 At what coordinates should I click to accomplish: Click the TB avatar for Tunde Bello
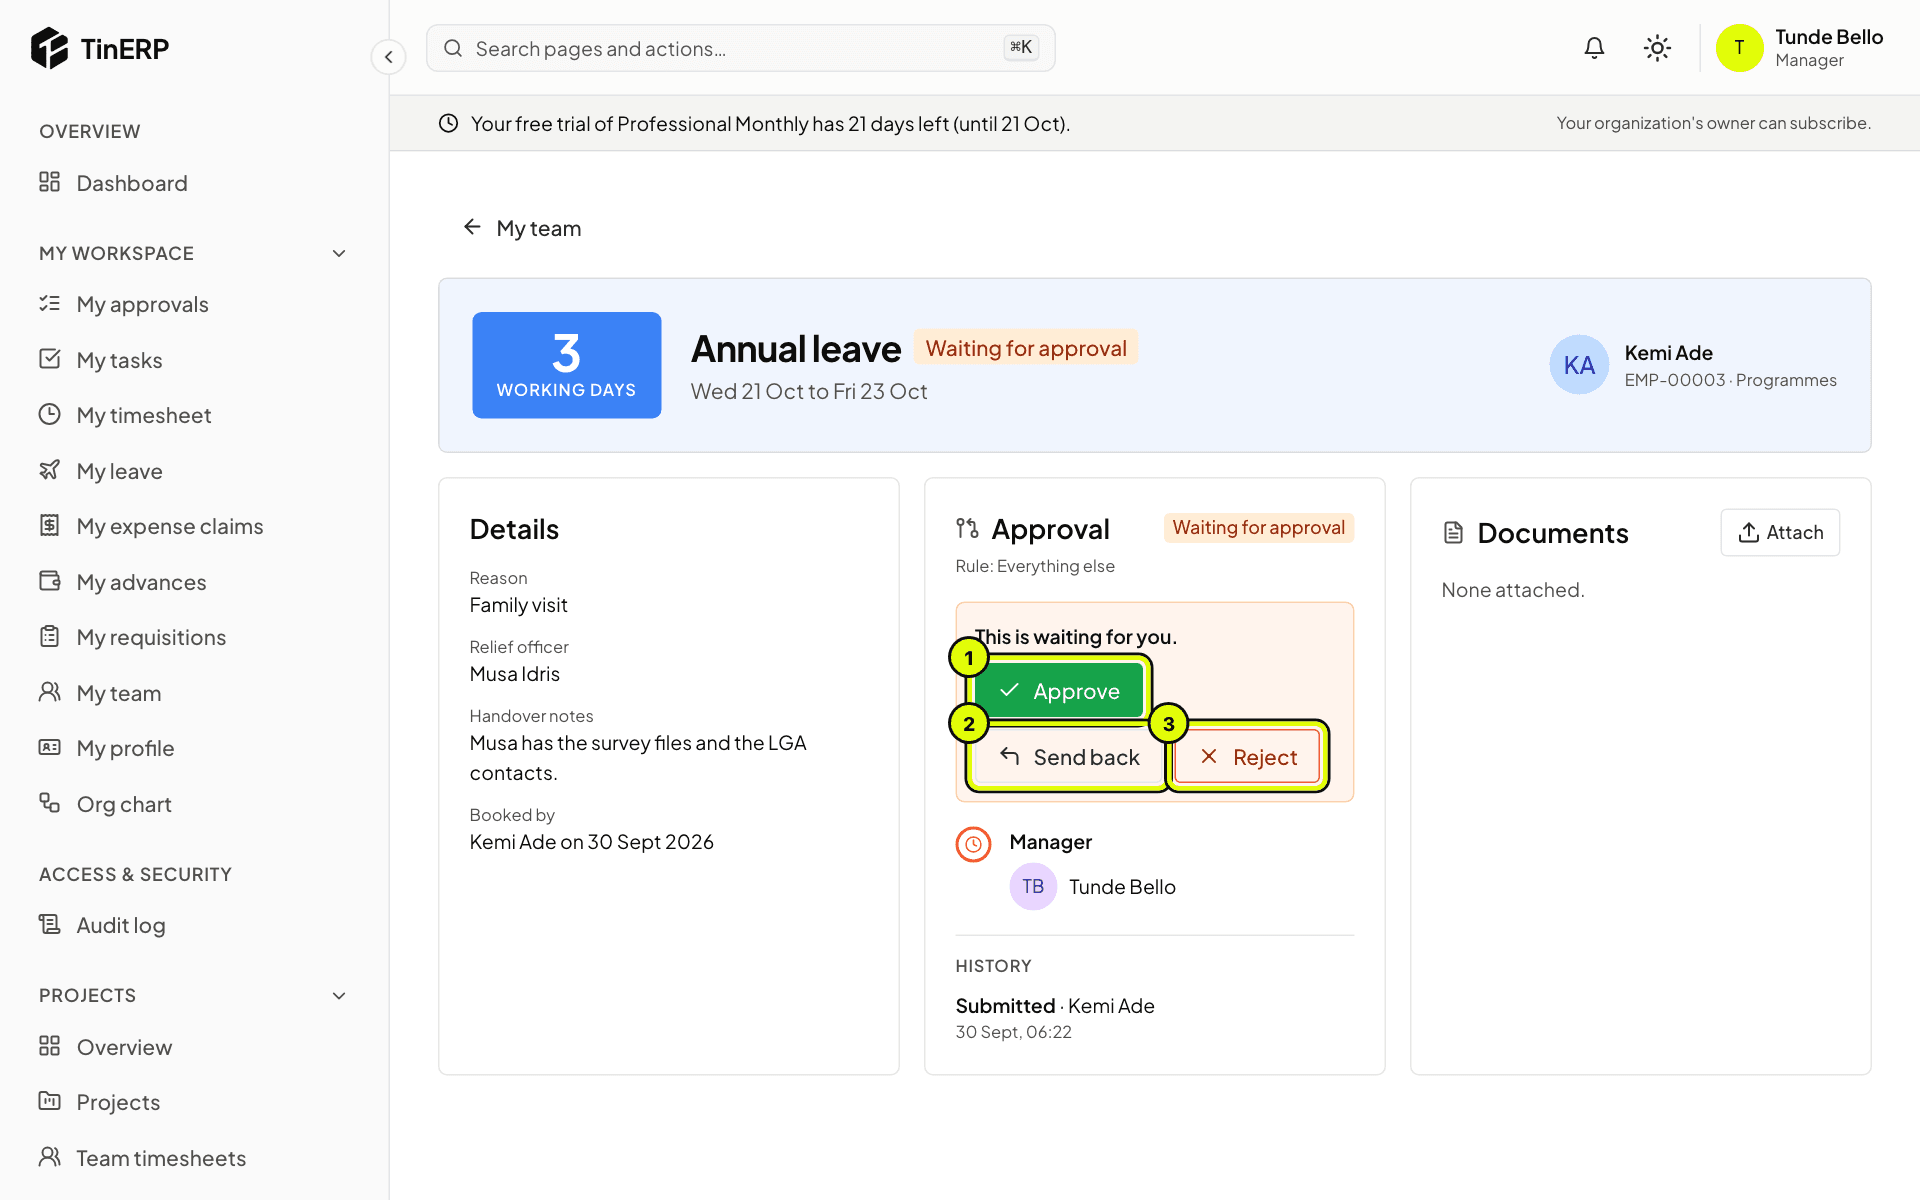pyautogui.click(x=1033, y=886)
